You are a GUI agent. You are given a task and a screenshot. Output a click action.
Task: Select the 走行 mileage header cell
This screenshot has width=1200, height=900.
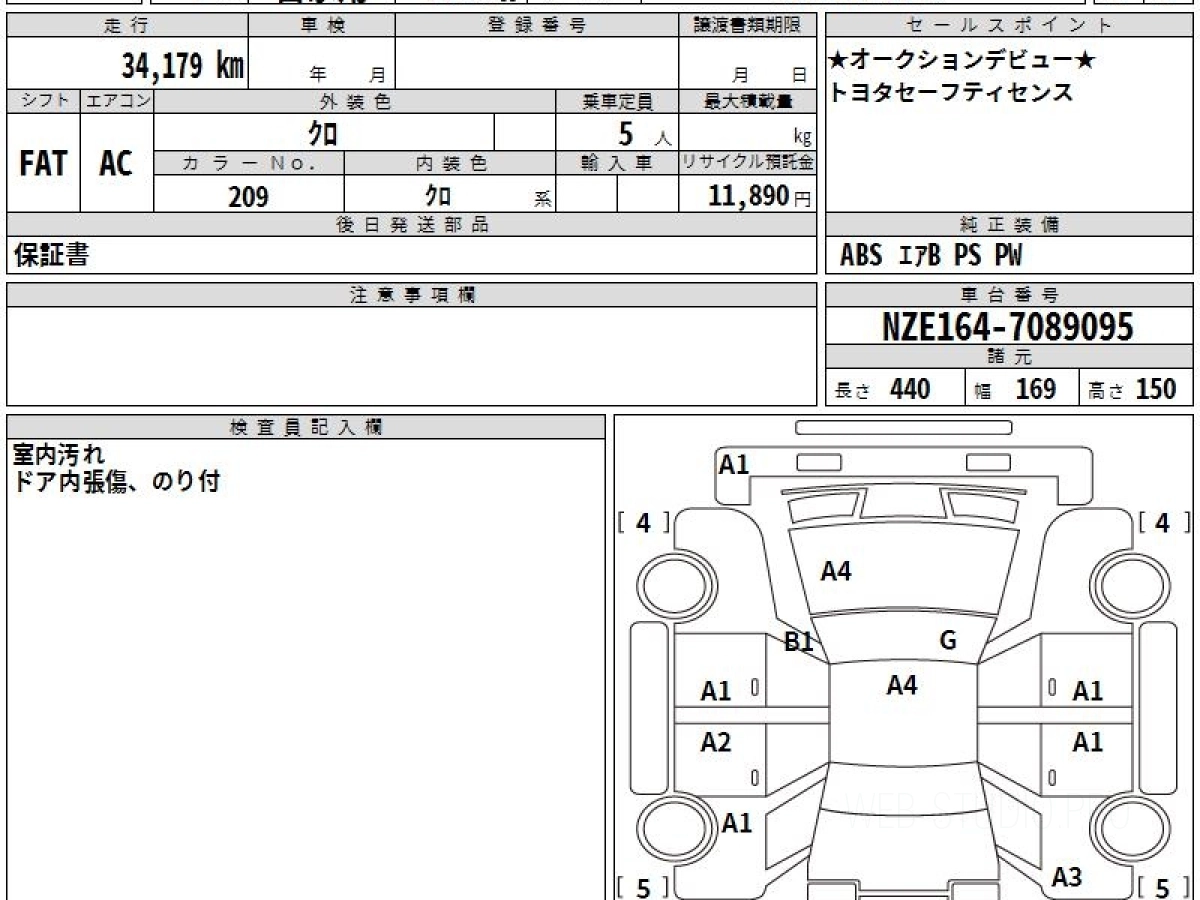coord(127,26)
